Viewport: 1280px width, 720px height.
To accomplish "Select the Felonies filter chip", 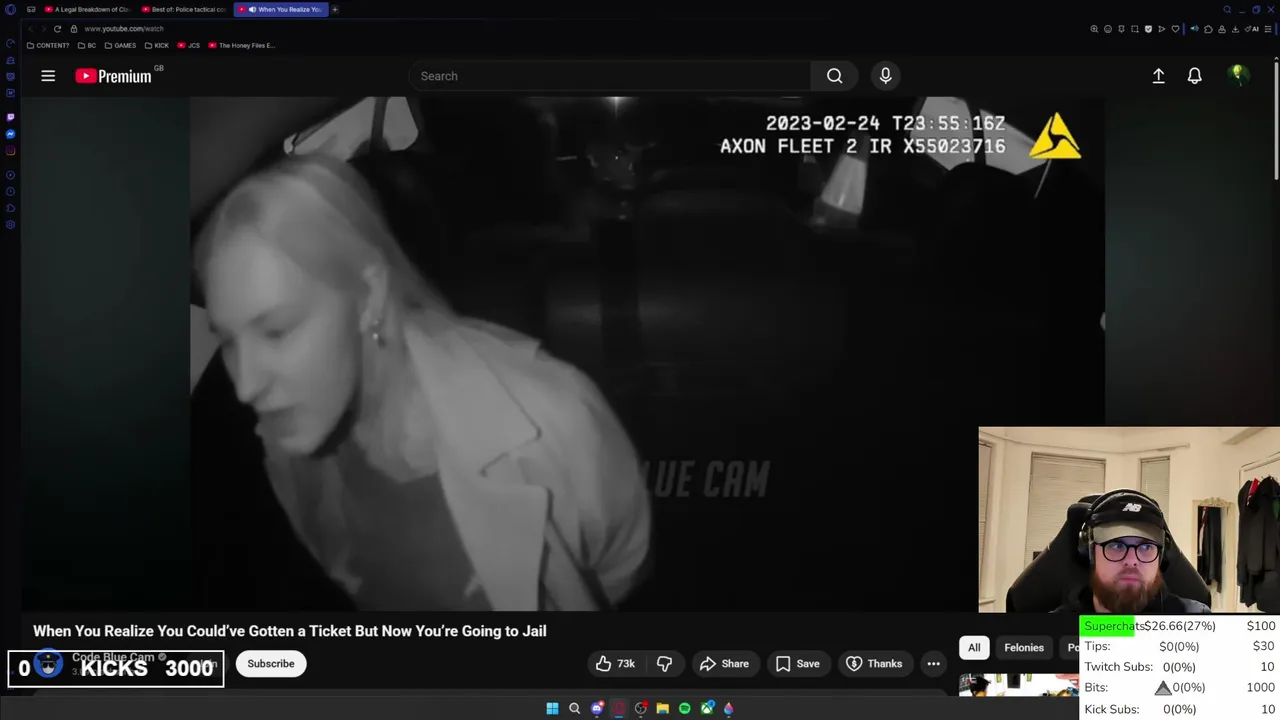I will click(1024, 648).
